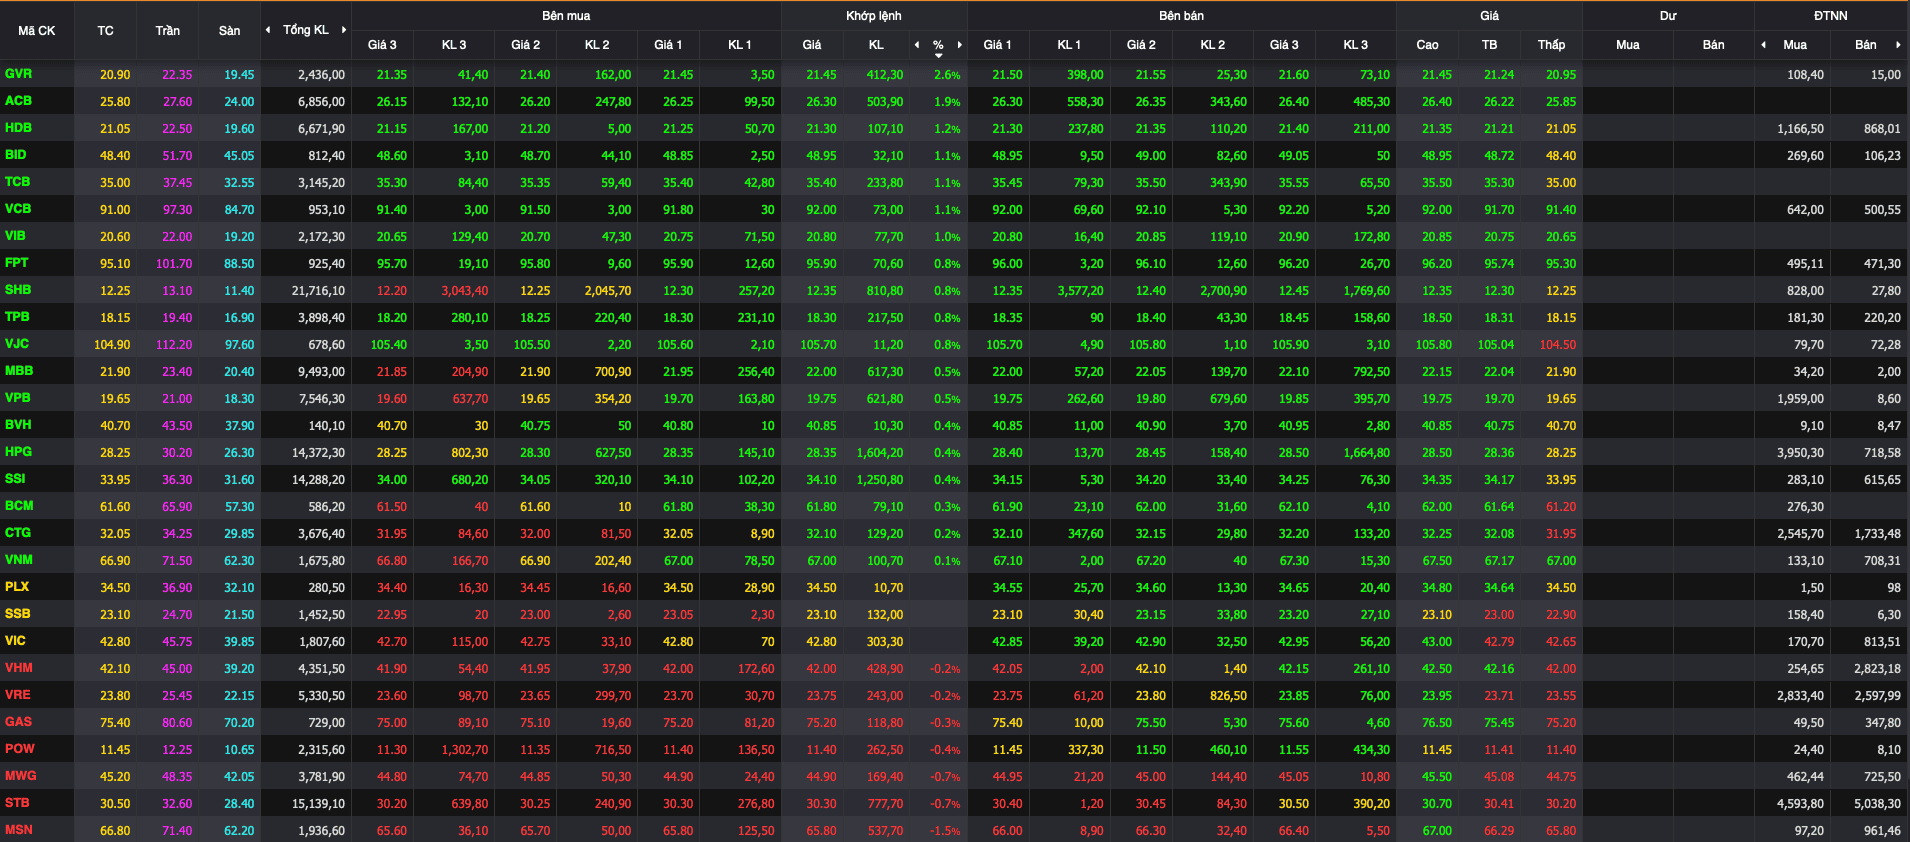Image resolution: width=1910 pixels, height=842 pixels.
Task: Open the VRE stock symbol
Action: (17, 695)
